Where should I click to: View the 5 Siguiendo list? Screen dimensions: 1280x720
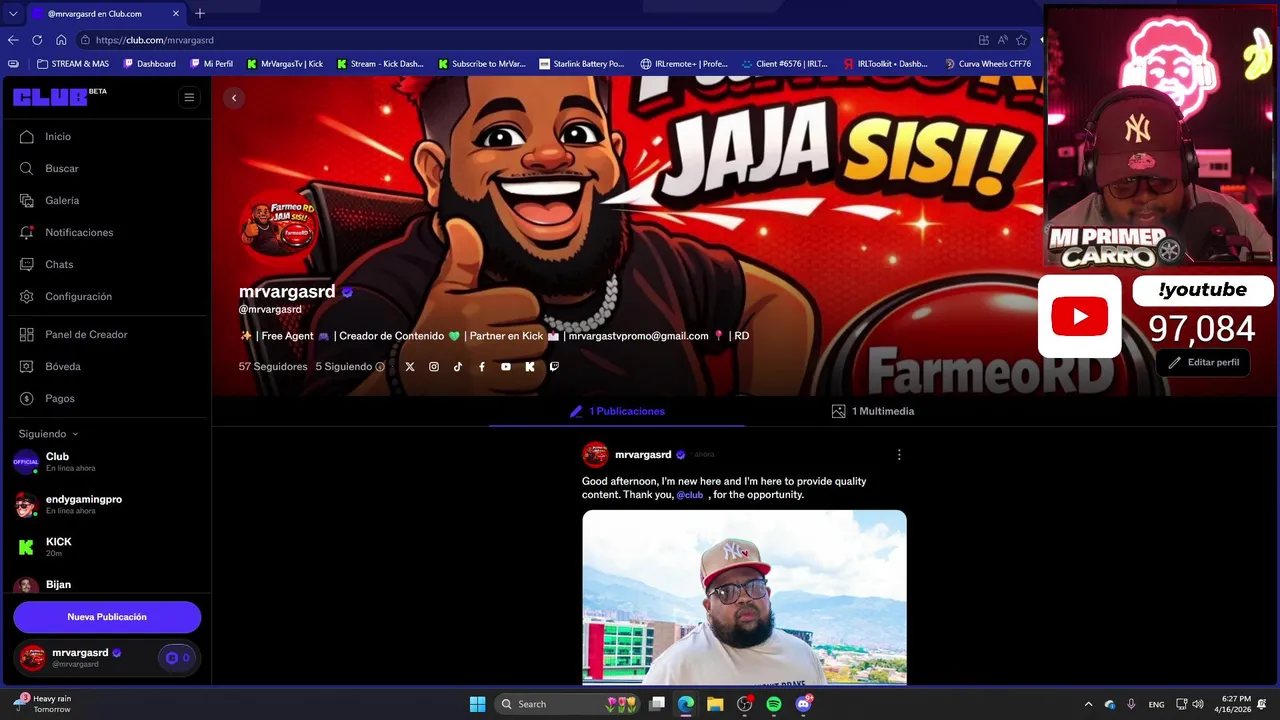coord(344,367)
